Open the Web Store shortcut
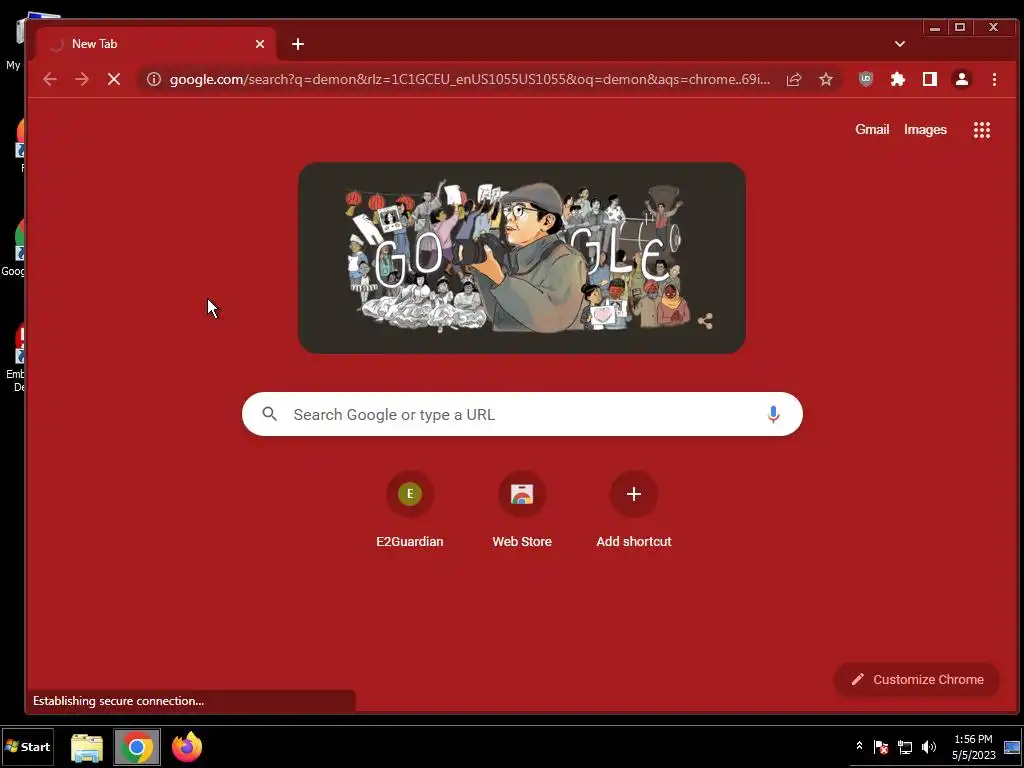1024x768 pixels. pos(522,511)
